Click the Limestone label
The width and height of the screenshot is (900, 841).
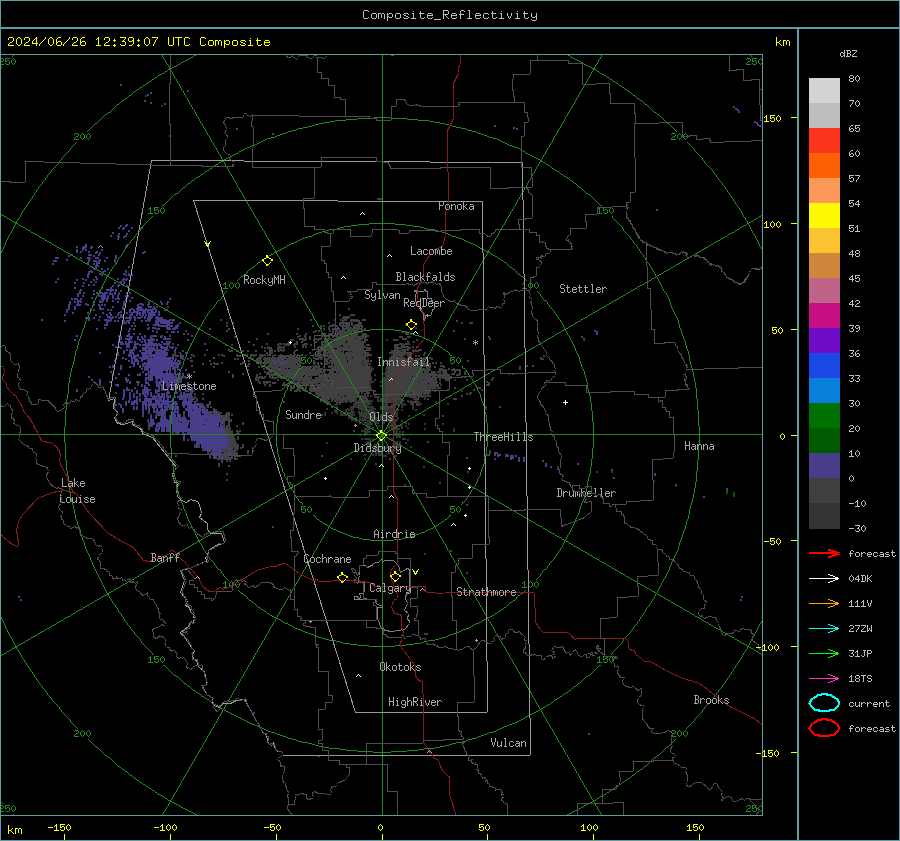tap(189, 386)
